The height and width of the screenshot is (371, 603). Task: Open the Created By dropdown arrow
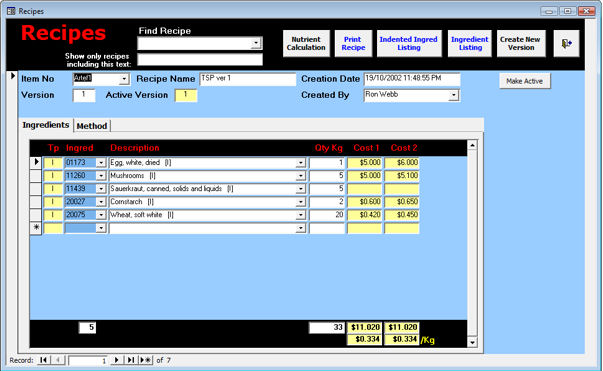coord(454,95)
